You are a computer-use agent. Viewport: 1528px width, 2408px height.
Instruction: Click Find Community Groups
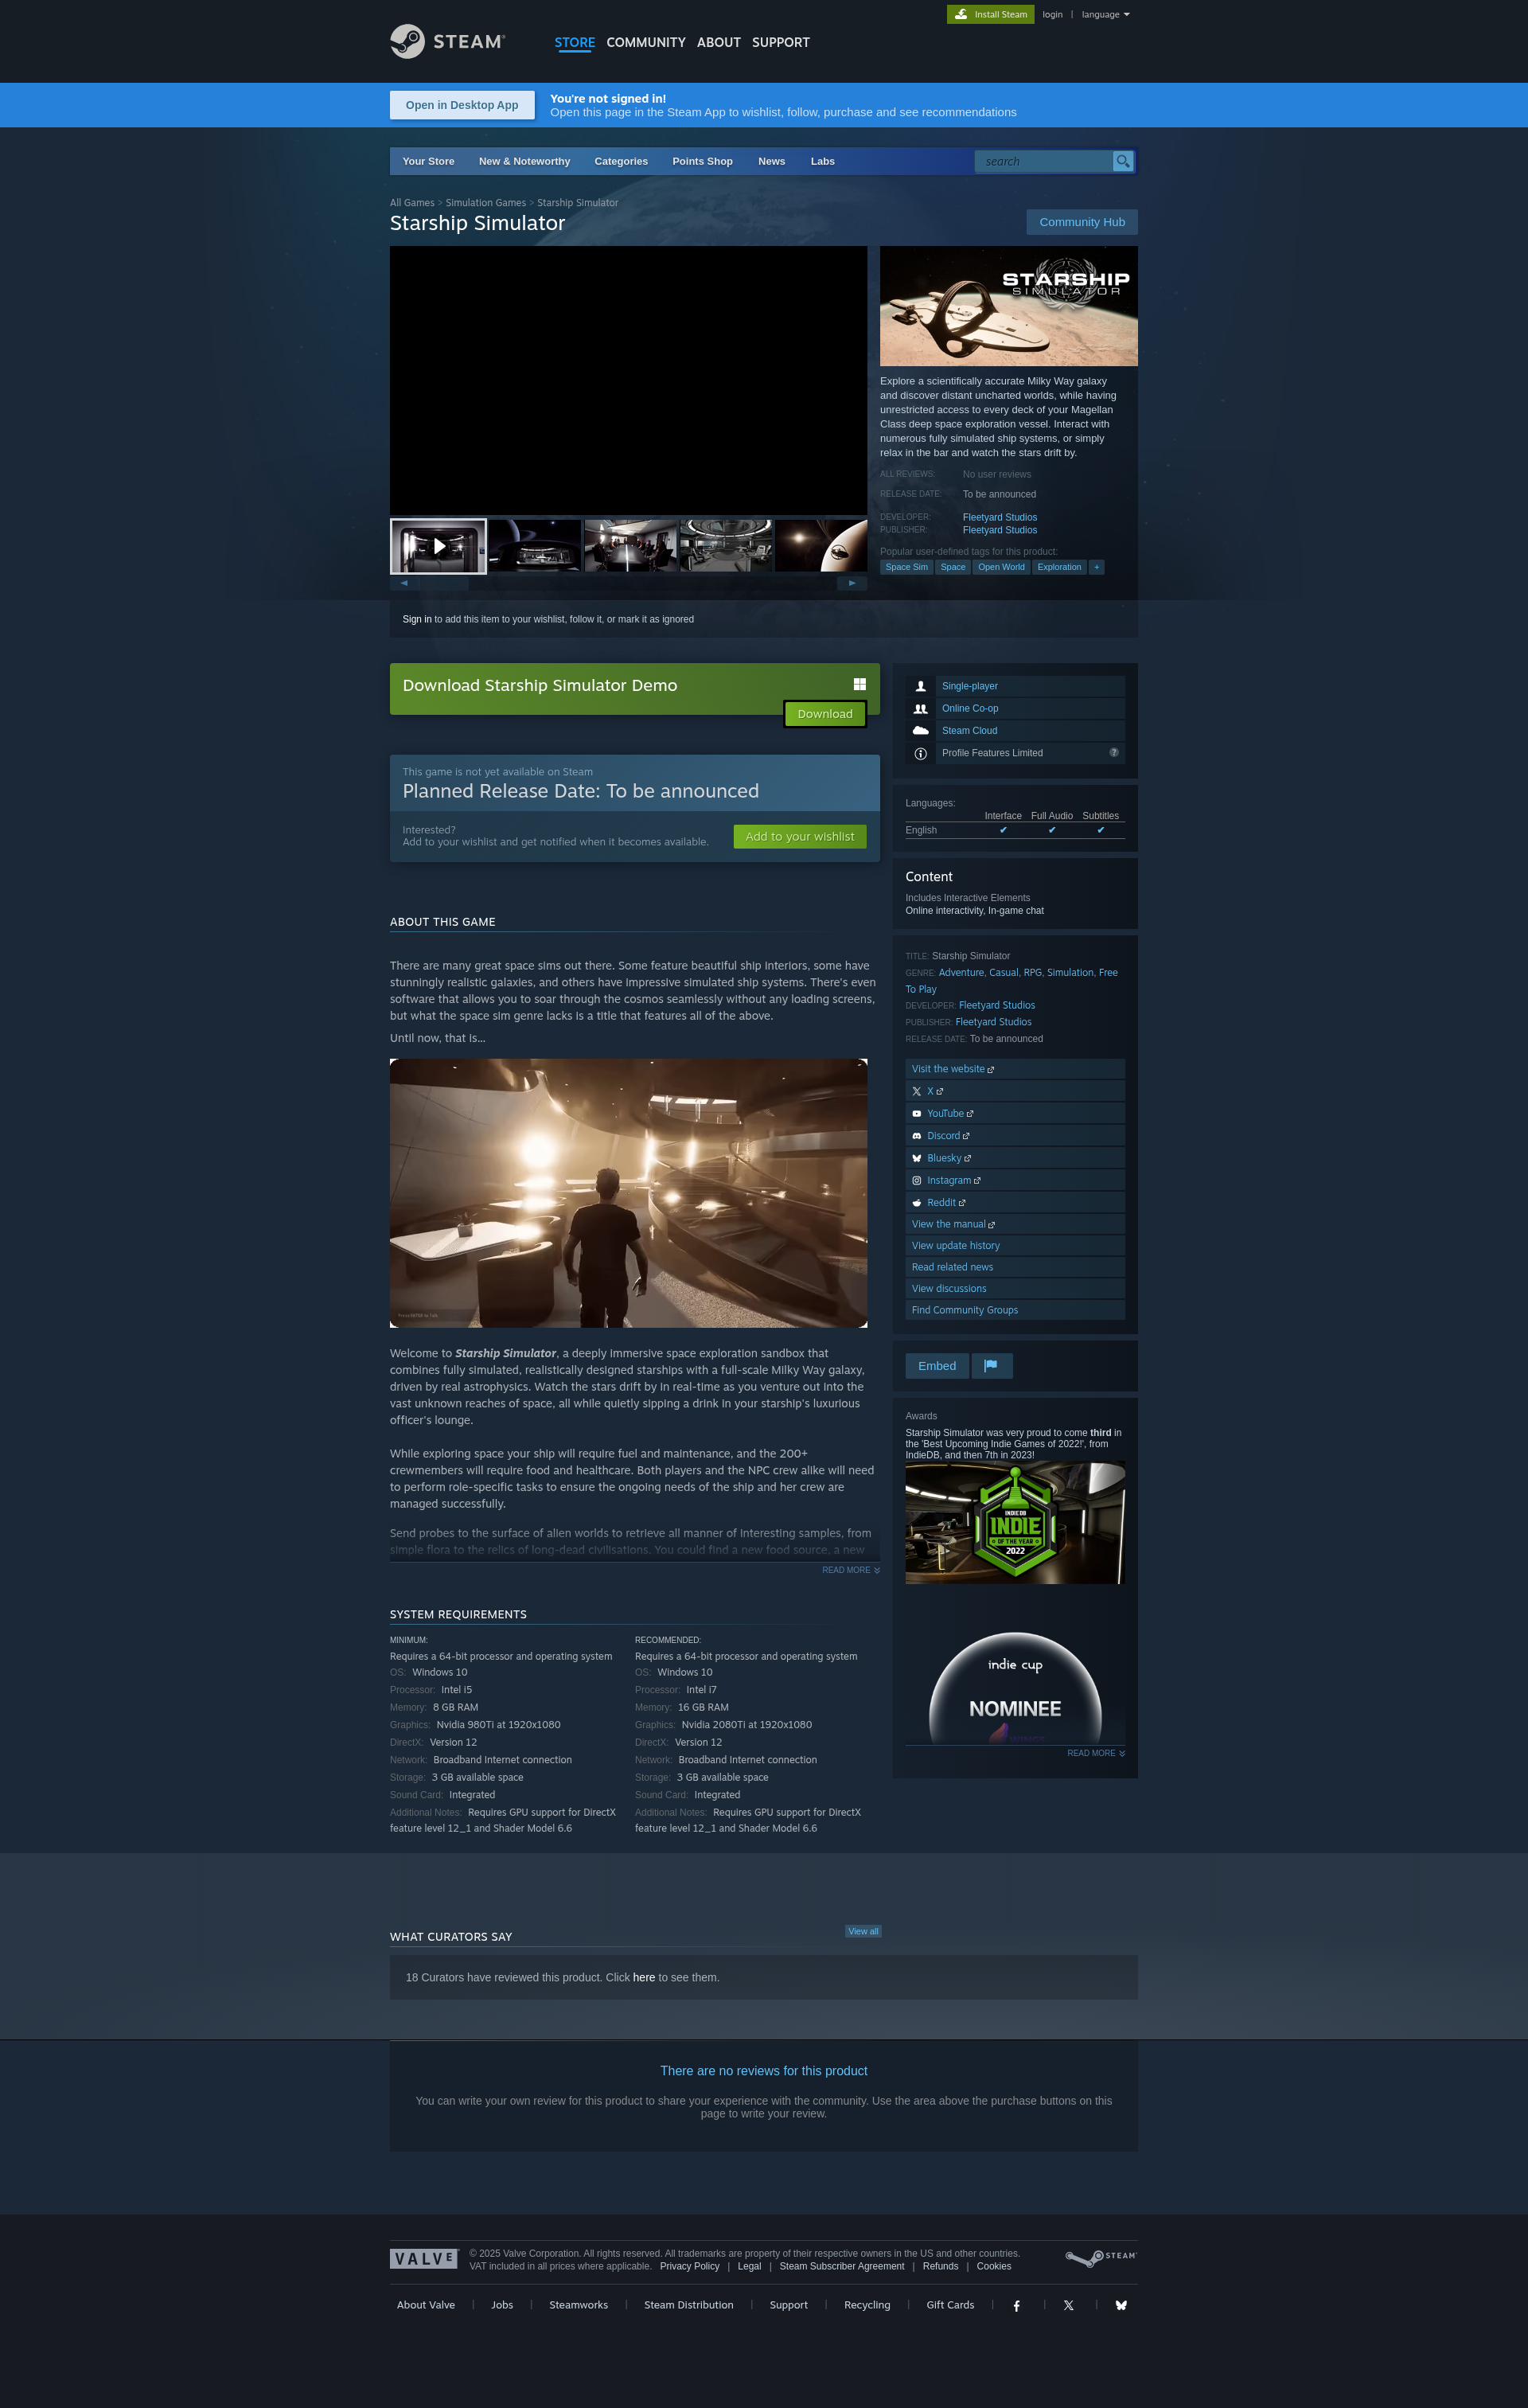click(x=1015, y=1310)
